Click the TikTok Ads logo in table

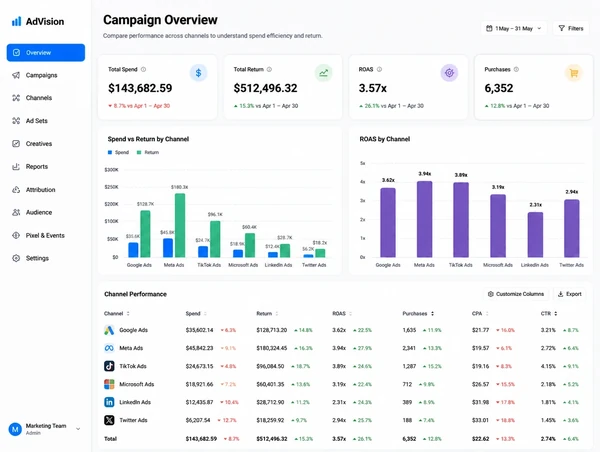109,366
